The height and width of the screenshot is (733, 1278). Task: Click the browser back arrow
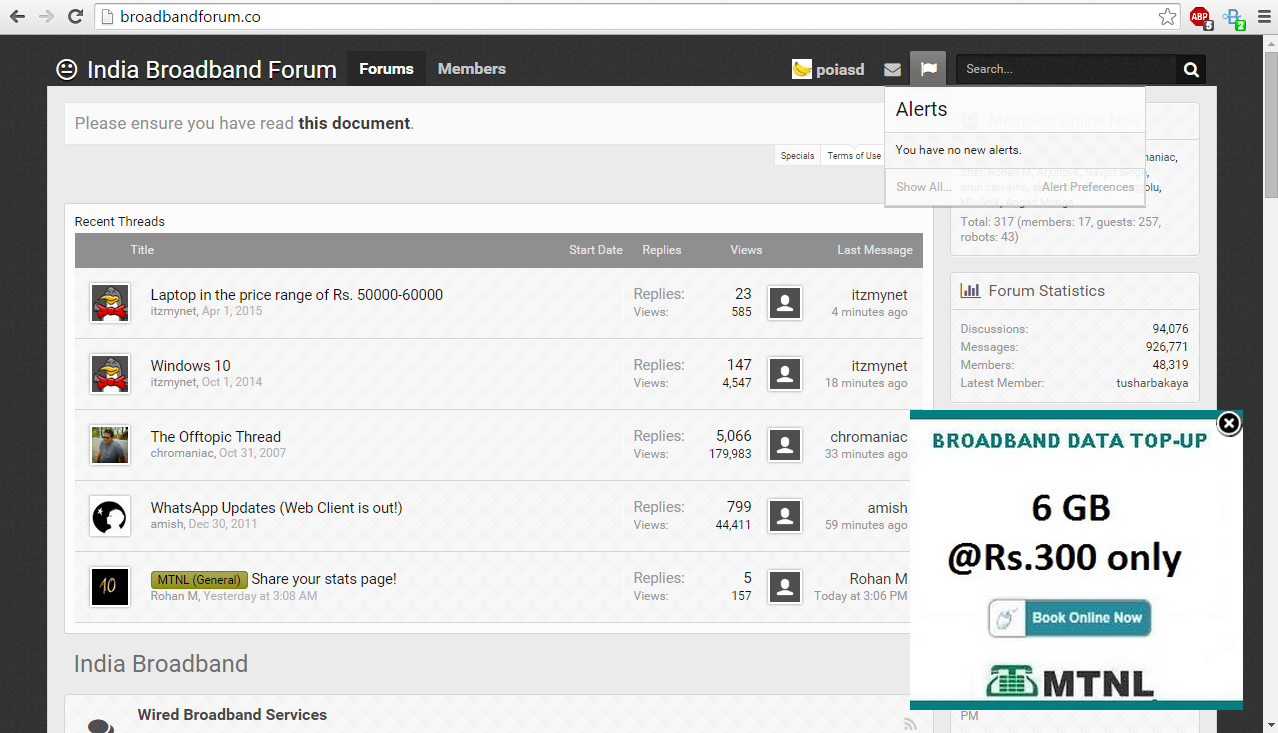(17, 17)
